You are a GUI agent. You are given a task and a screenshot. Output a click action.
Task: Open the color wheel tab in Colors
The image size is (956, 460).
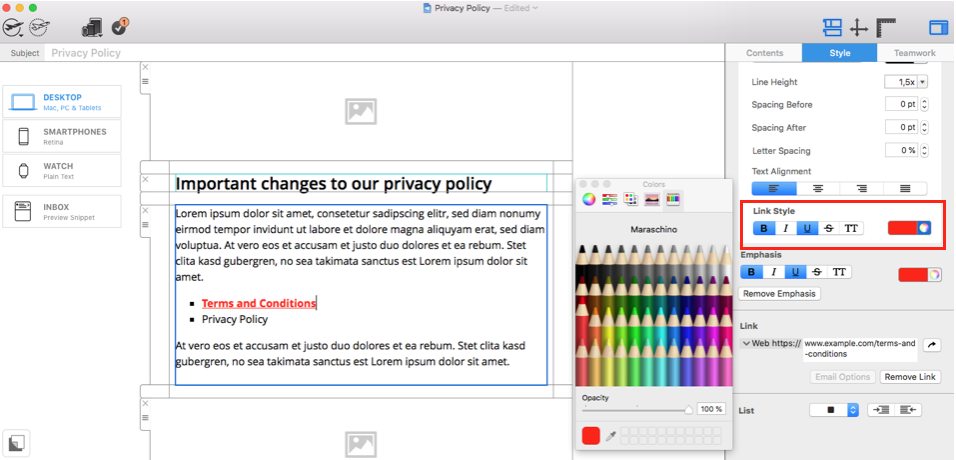tap(588, 199)
